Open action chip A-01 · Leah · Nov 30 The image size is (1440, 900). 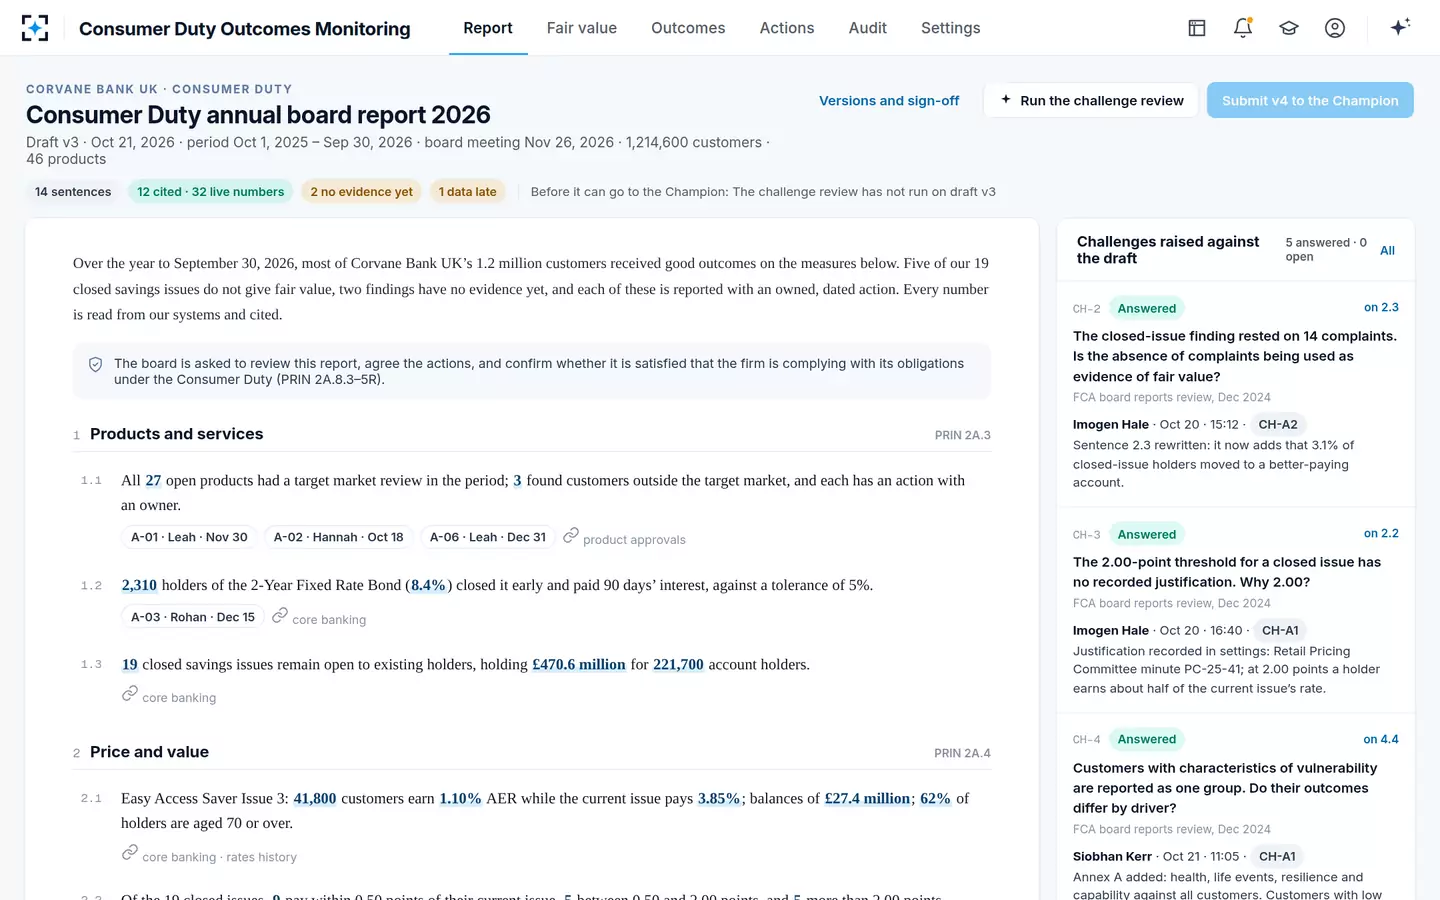click(189, 537)
